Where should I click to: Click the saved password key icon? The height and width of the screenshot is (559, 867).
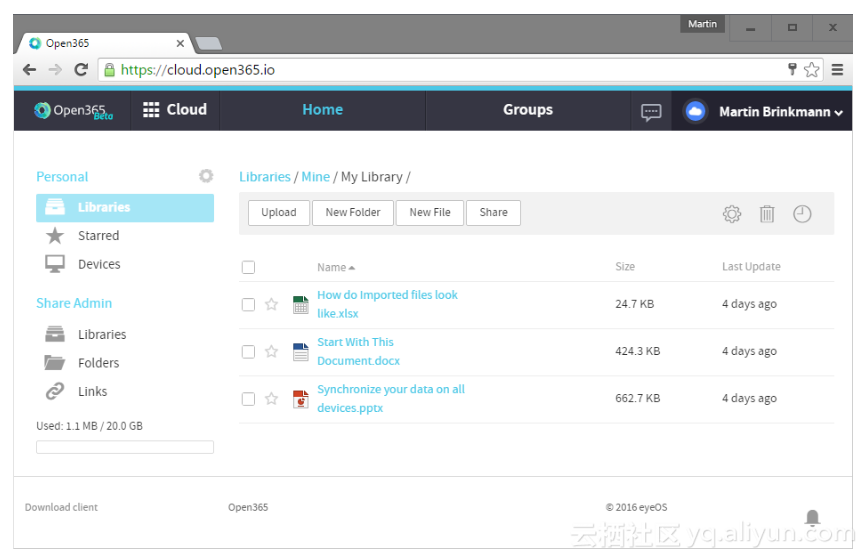(x=792, y=69)
